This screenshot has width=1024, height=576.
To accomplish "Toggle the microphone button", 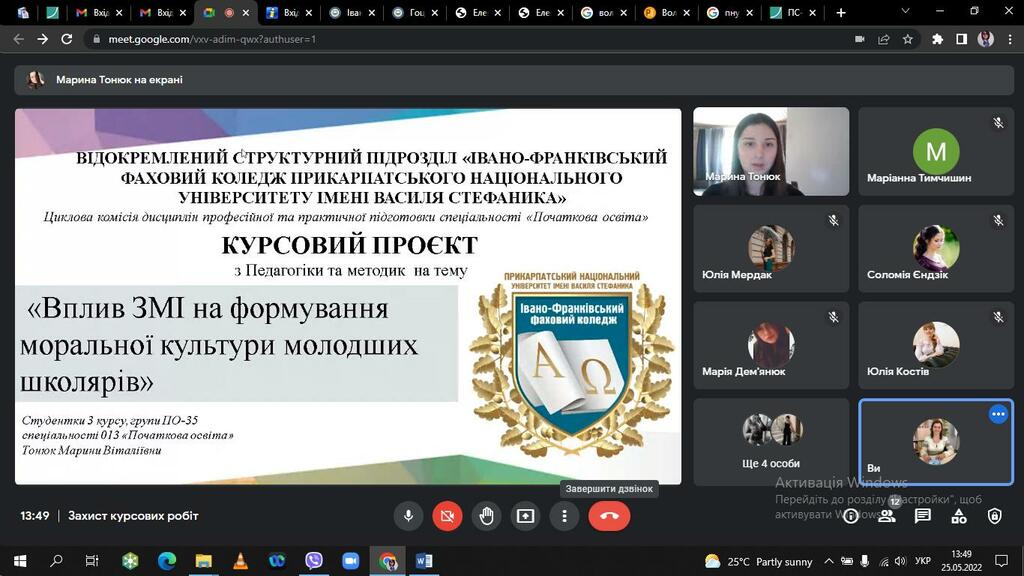I will click(x=409, y=516).
